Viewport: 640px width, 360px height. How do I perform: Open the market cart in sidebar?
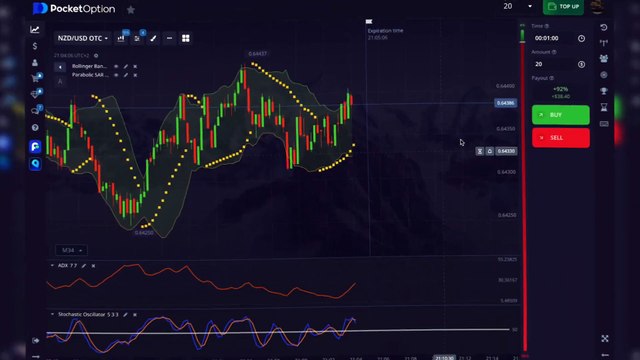coord(36,78)
